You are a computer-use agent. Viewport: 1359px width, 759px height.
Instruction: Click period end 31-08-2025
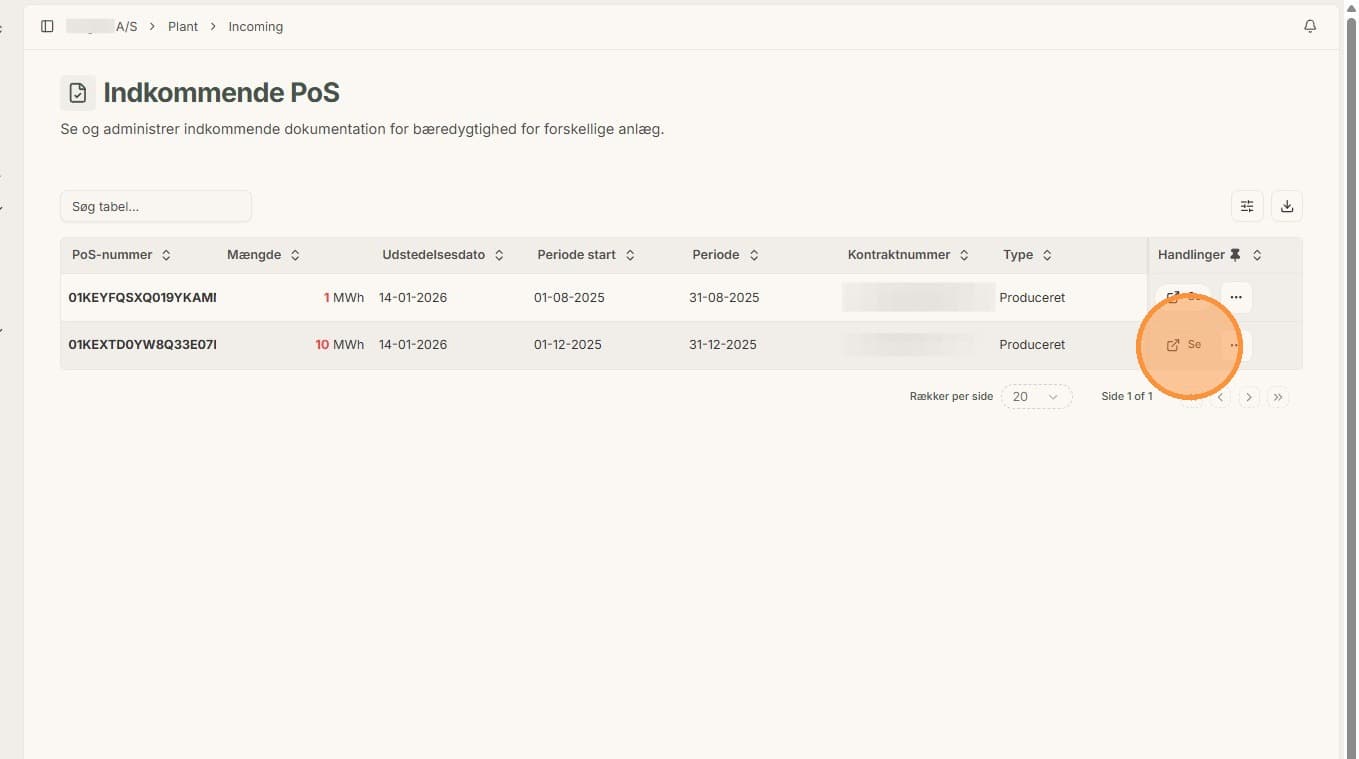click(724, 298)
